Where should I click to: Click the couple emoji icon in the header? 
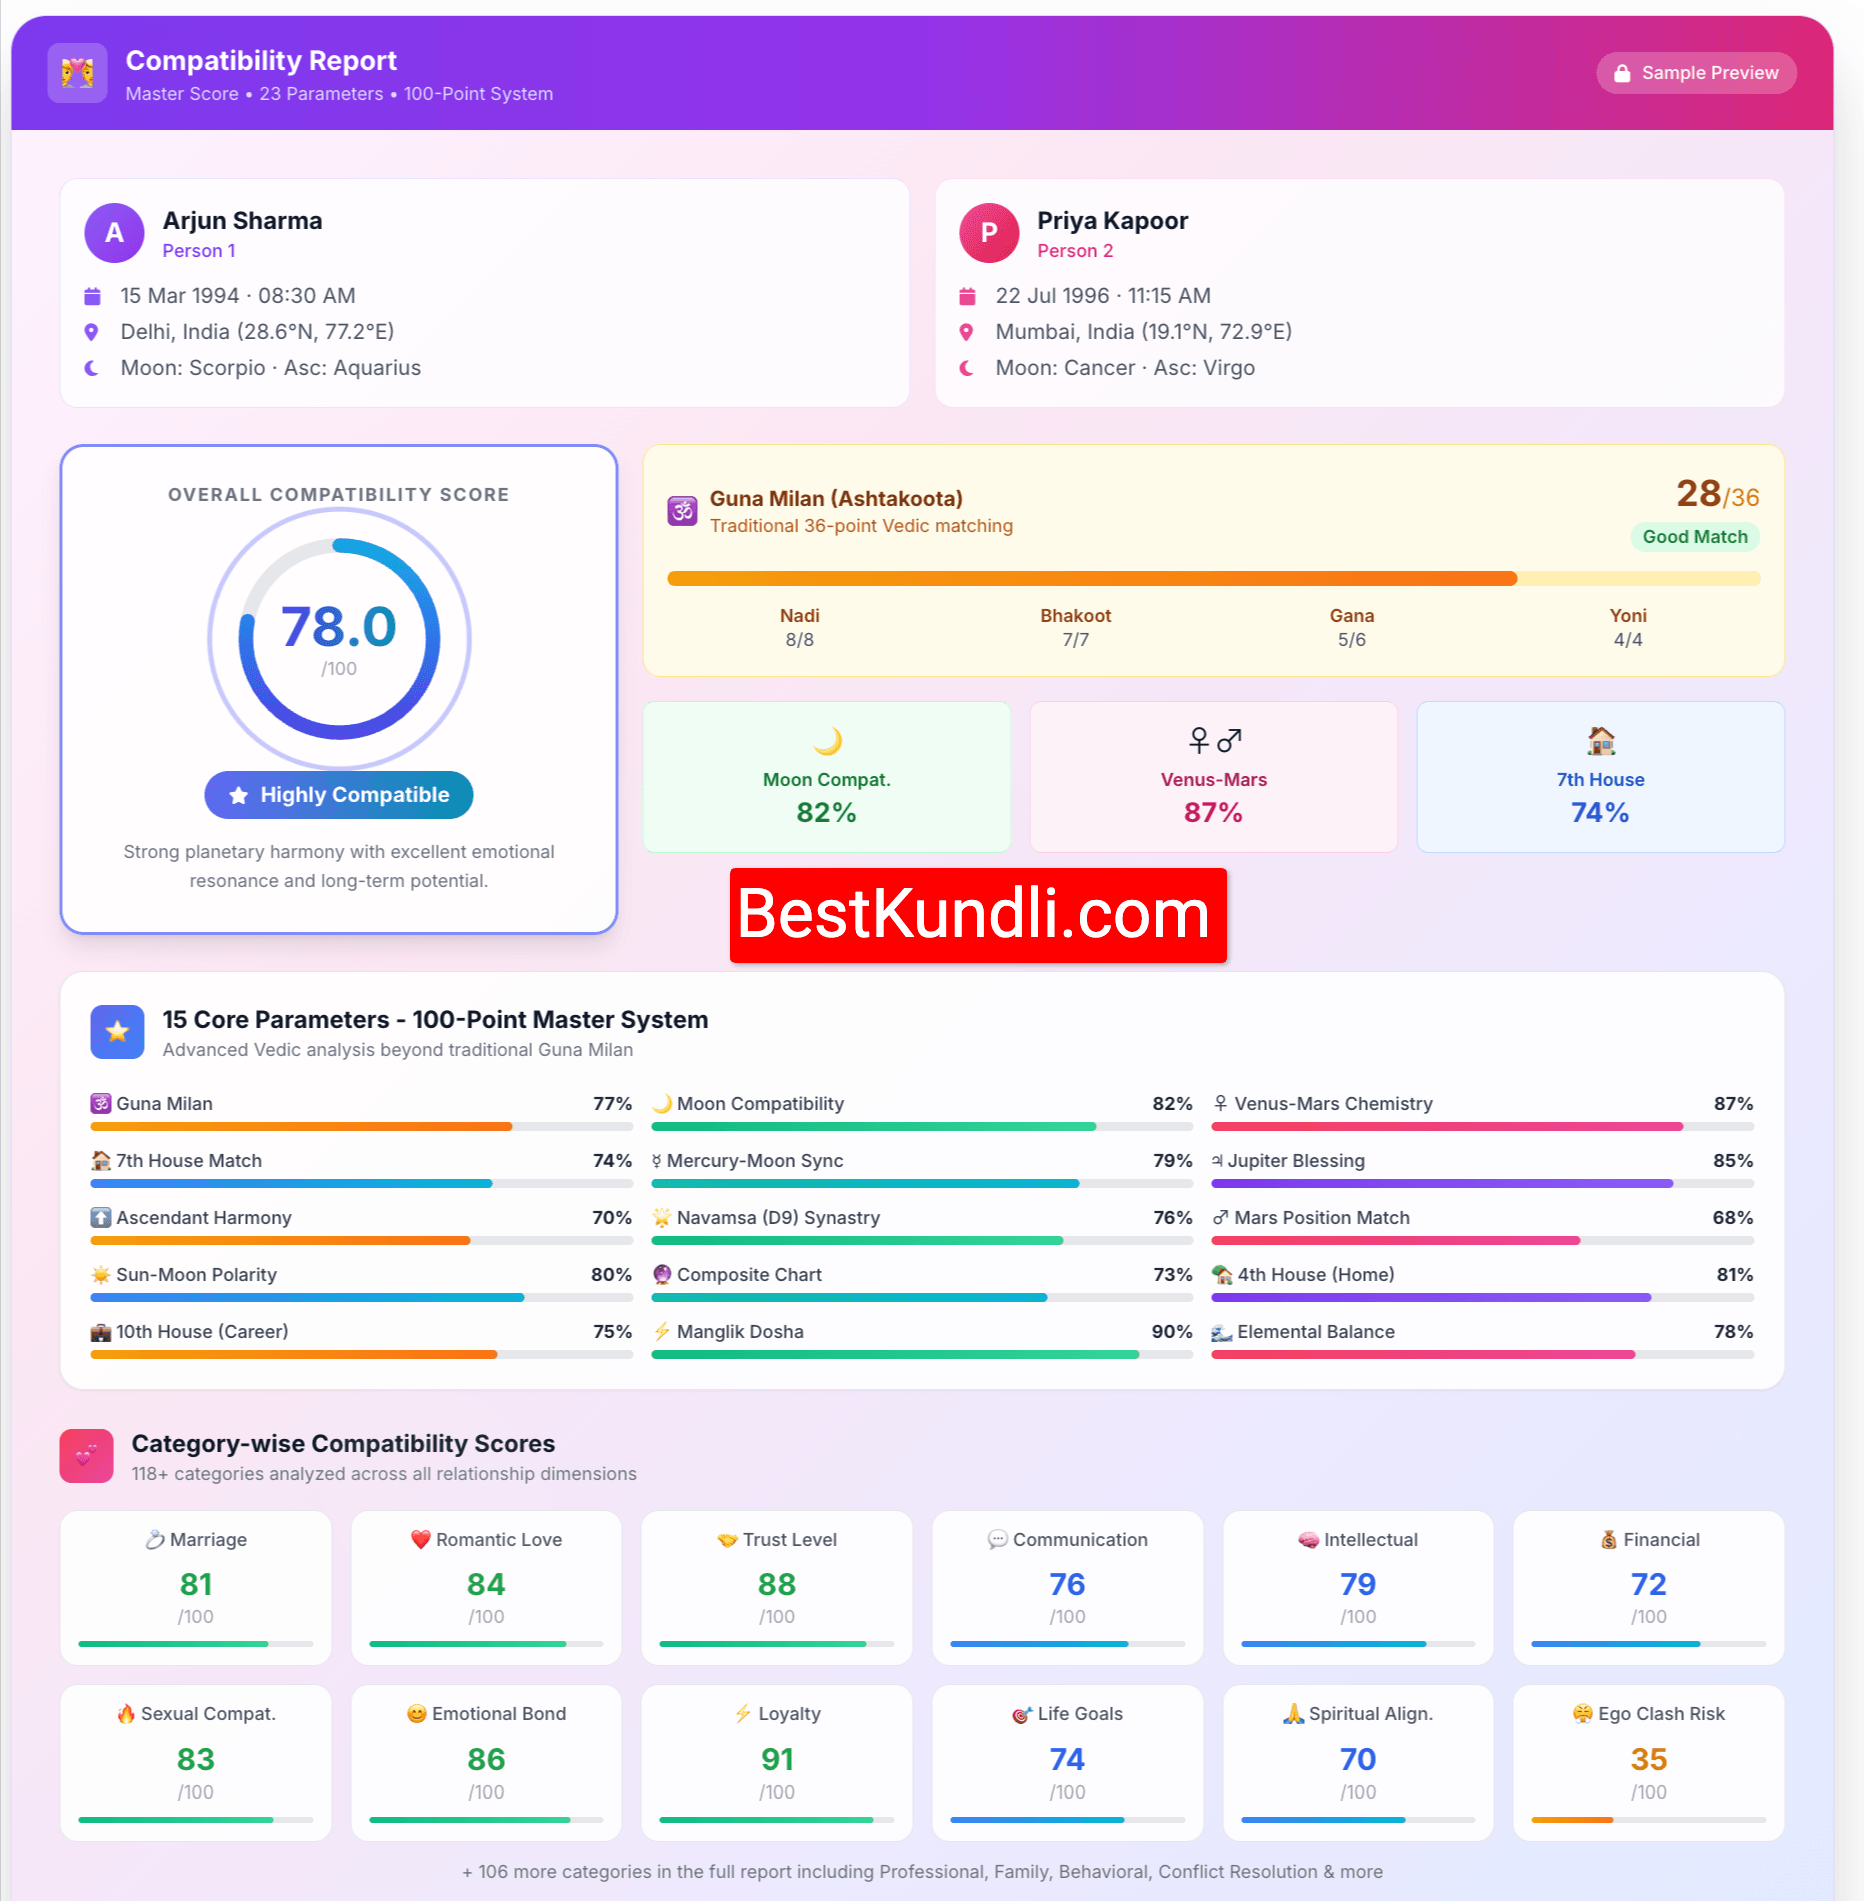click(x=77, y=73)
